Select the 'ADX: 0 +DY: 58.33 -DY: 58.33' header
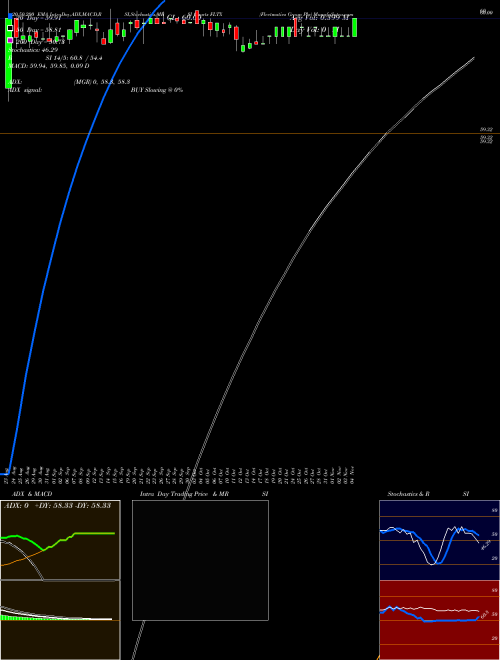500x660 pixels. pyautogui.click(x=57, y=505)
